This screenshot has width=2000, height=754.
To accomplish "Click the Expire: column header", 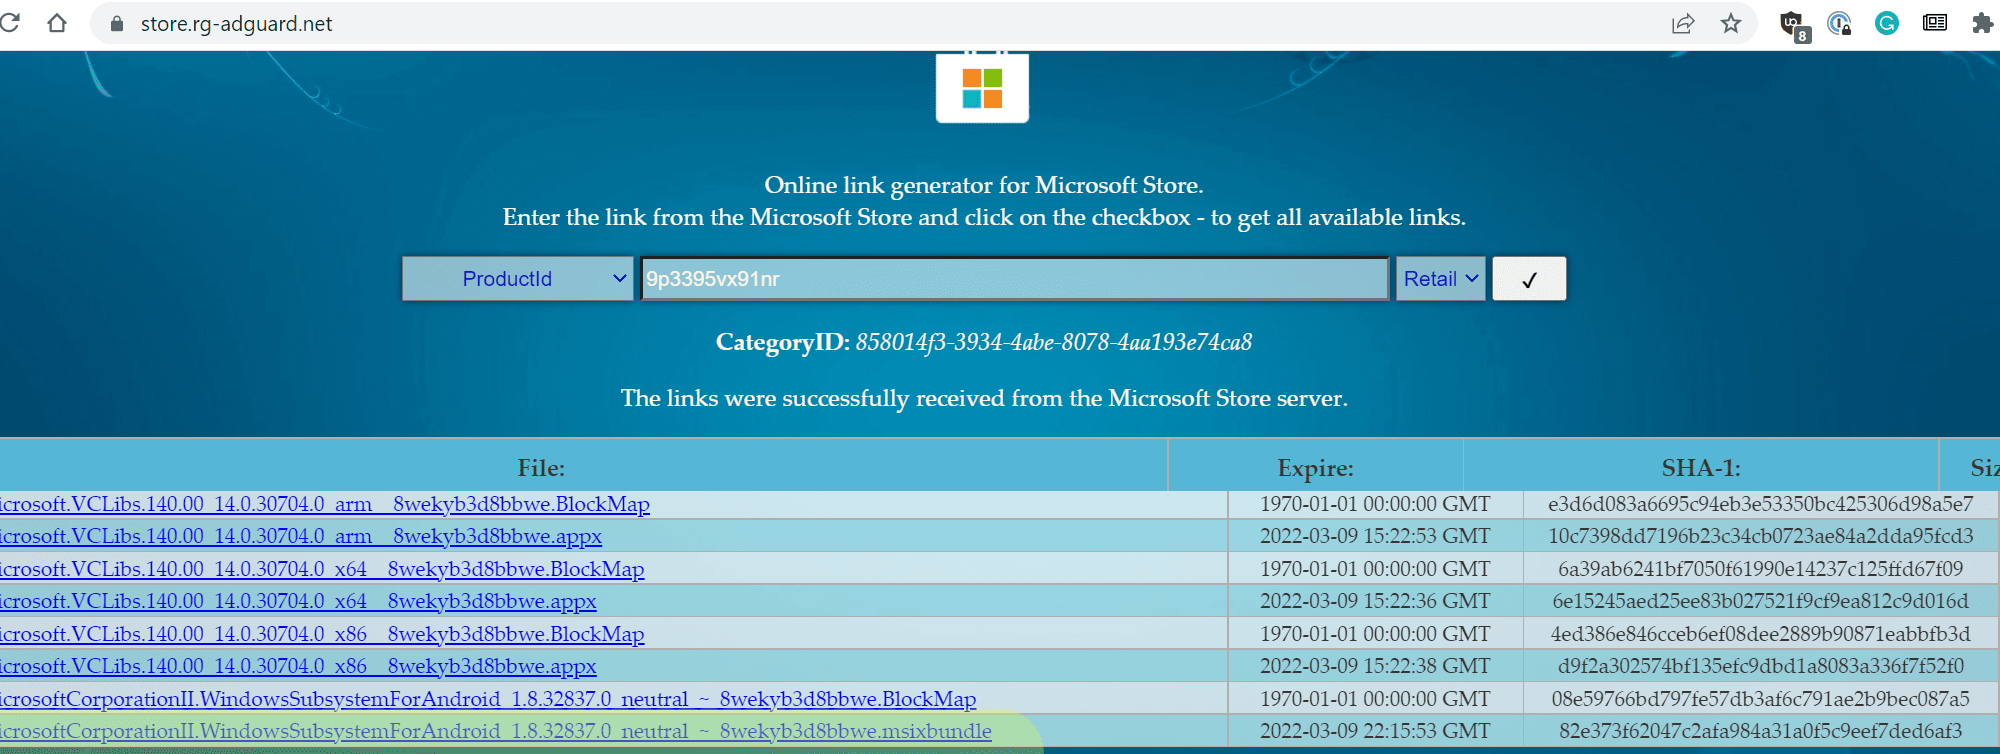I will [1315, 468].
